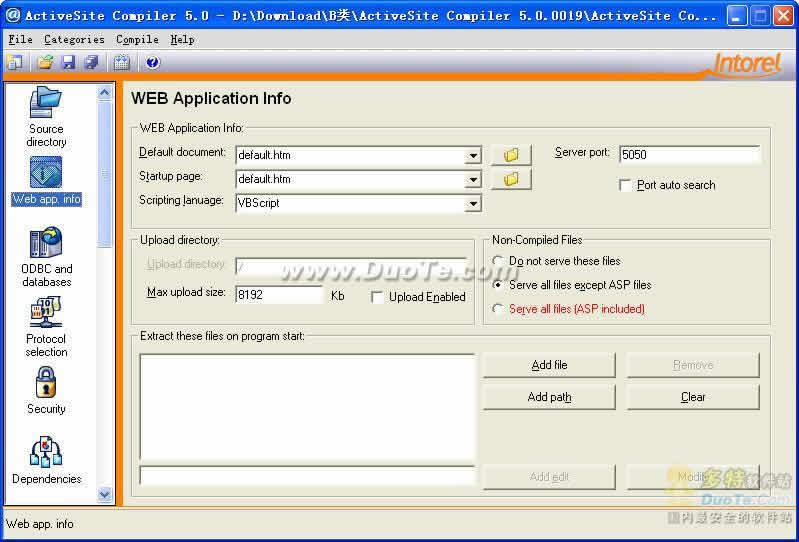Open Help via the question mark icon
Screen dimensions: 799x542
point(152,63)
